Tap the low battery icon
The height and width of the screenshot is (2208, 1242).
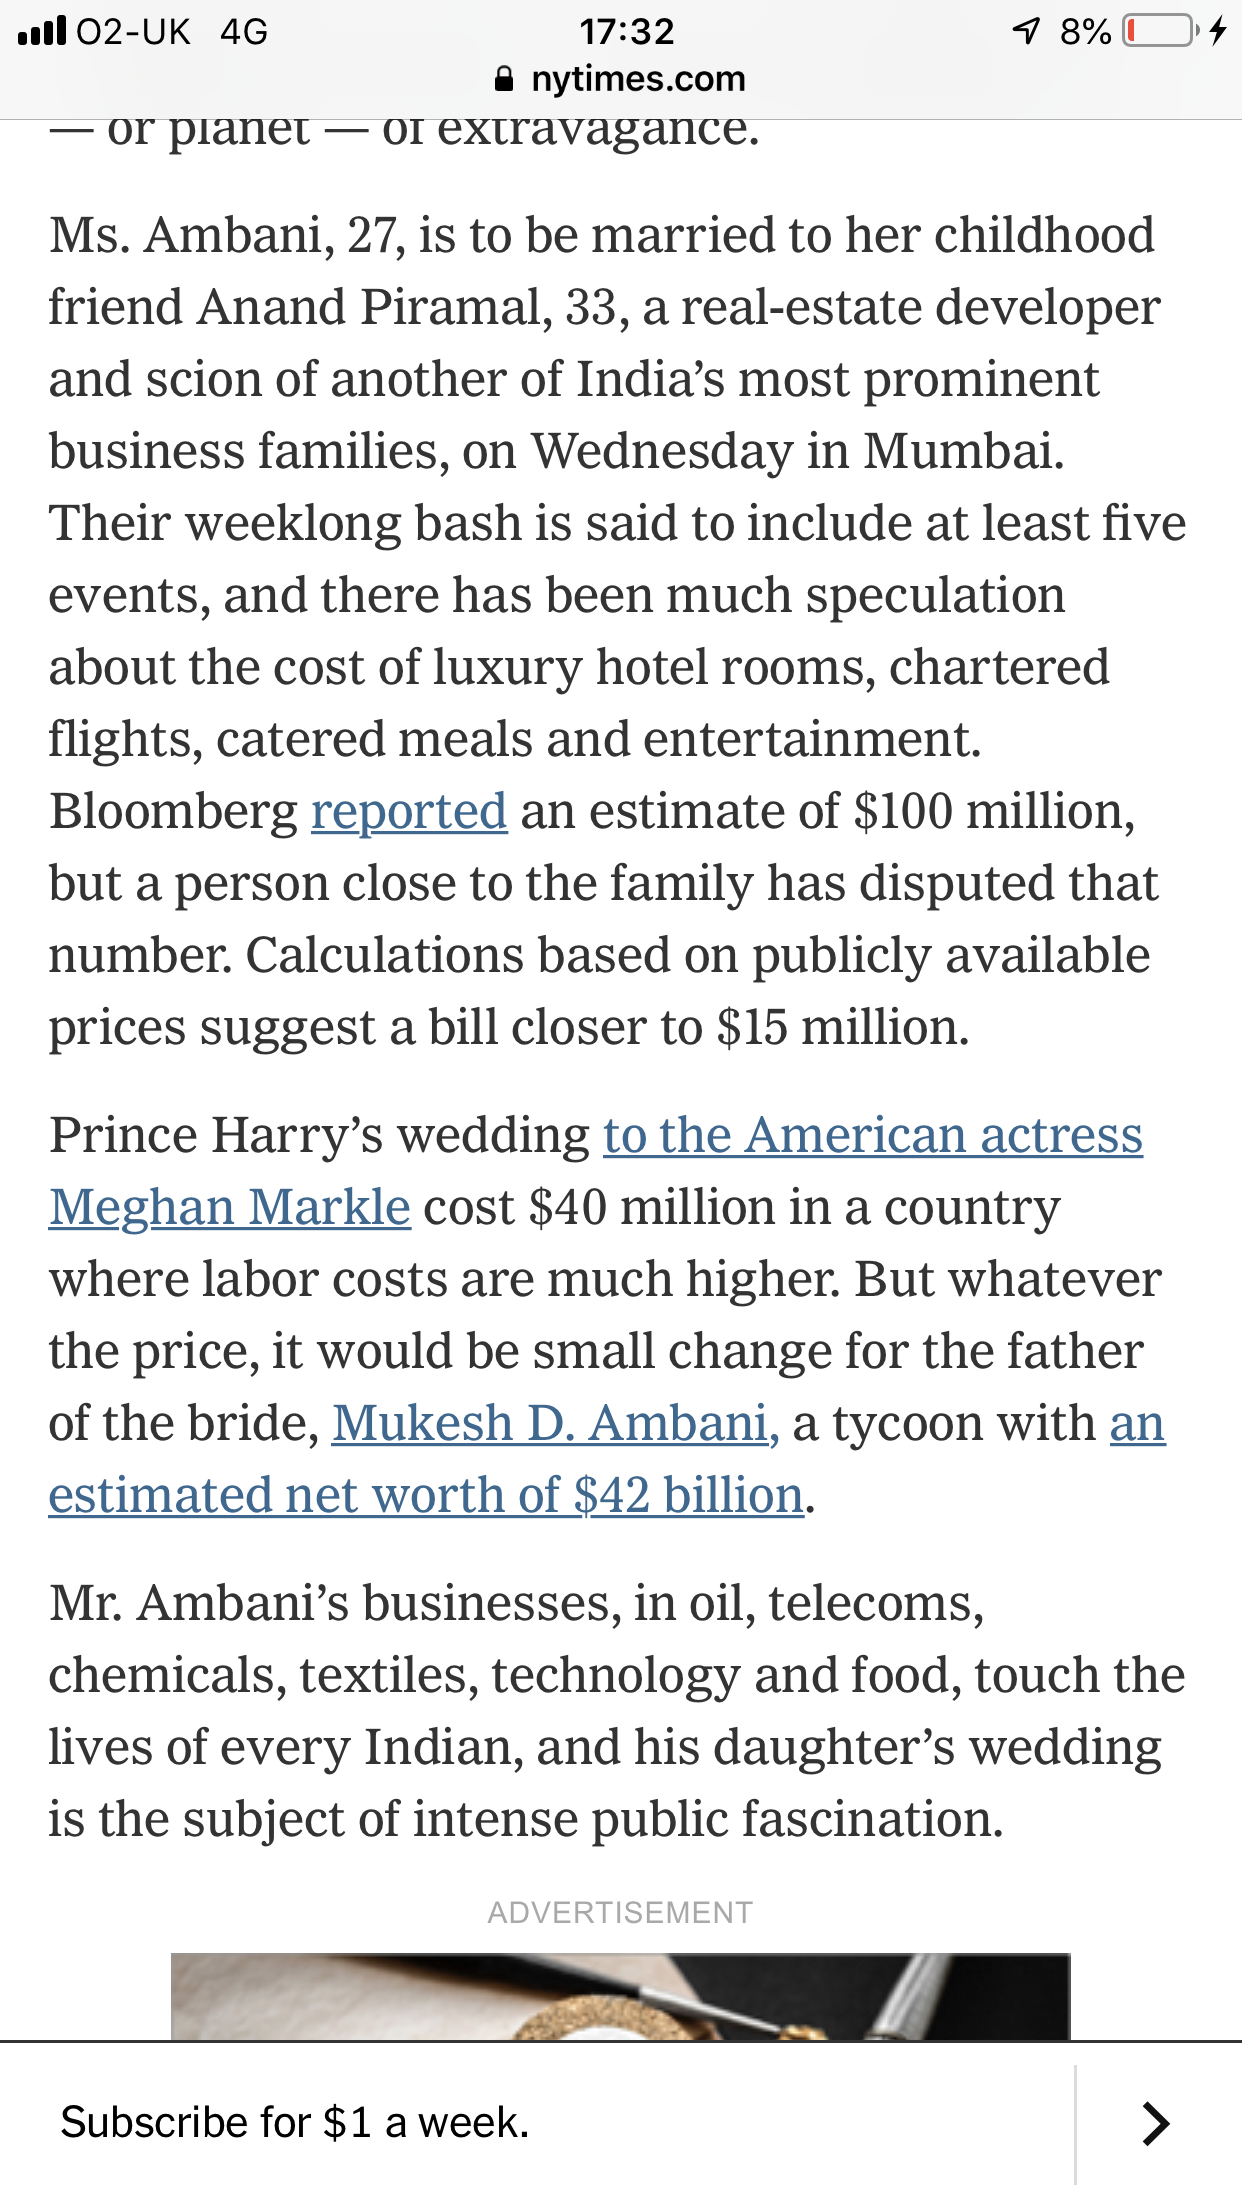tap(1160, 31)
